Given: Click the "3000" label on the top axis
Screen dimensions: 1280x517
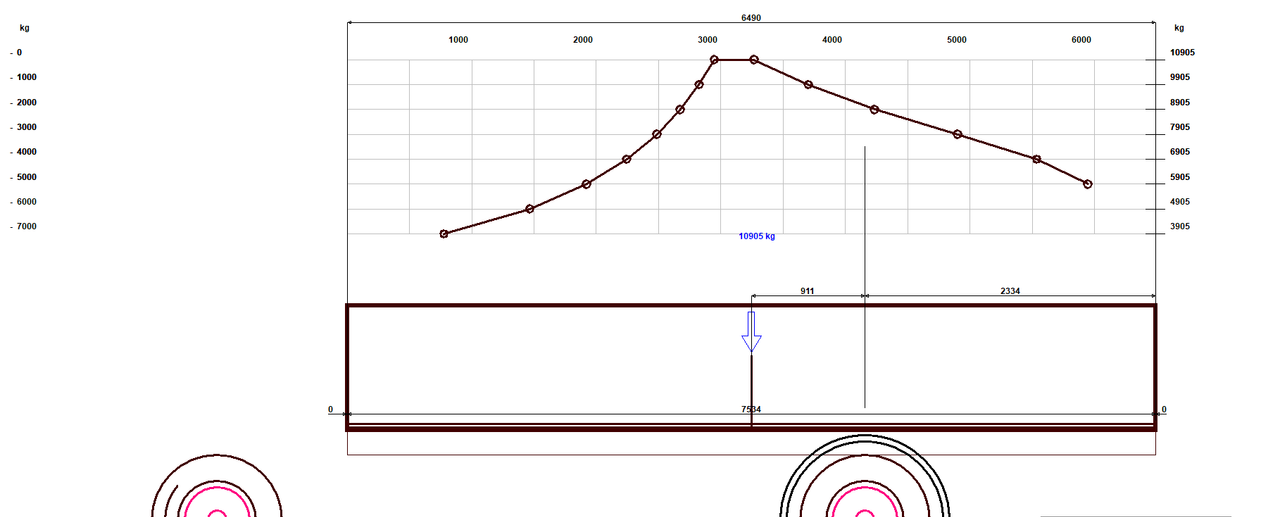Looking at the screenshot, I should pyautogui.click(x=708, y=40).
